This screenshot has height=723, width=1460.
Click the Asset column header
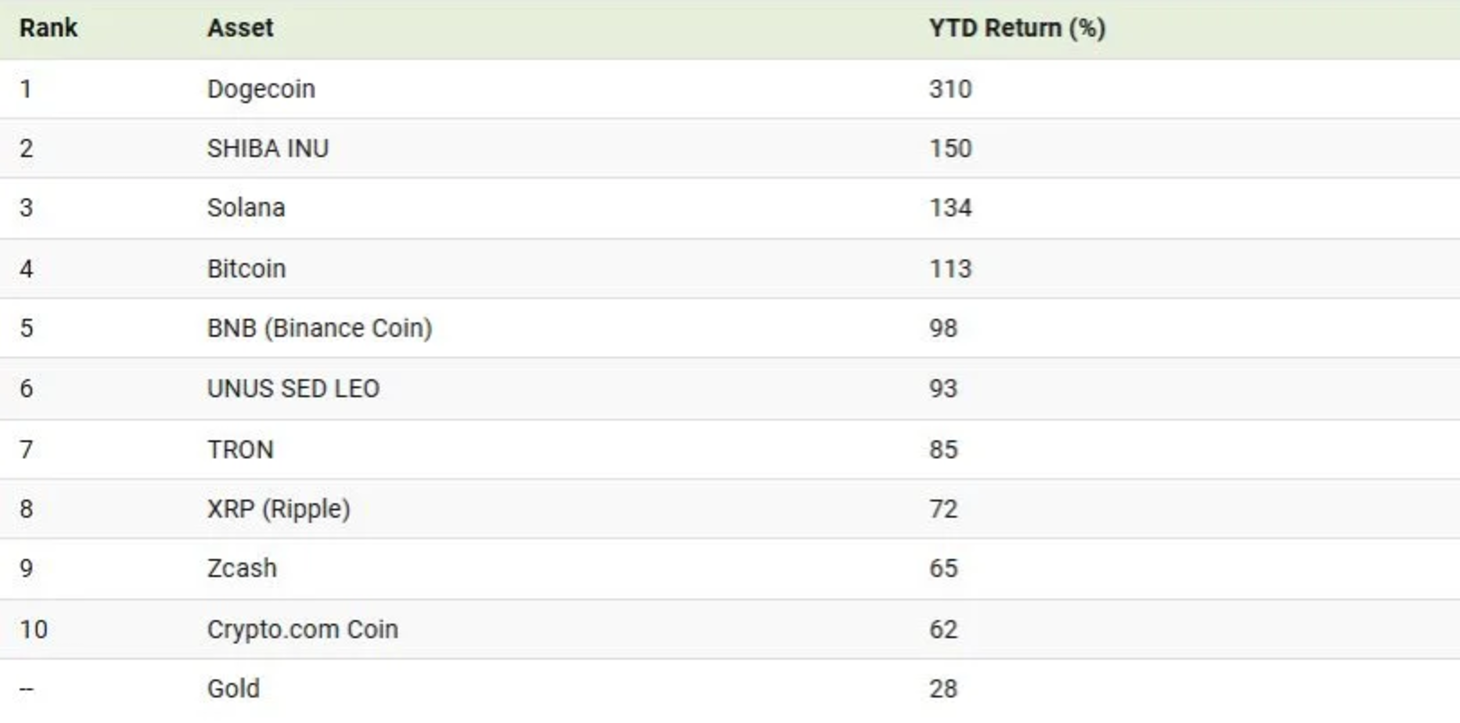[240, 28]
